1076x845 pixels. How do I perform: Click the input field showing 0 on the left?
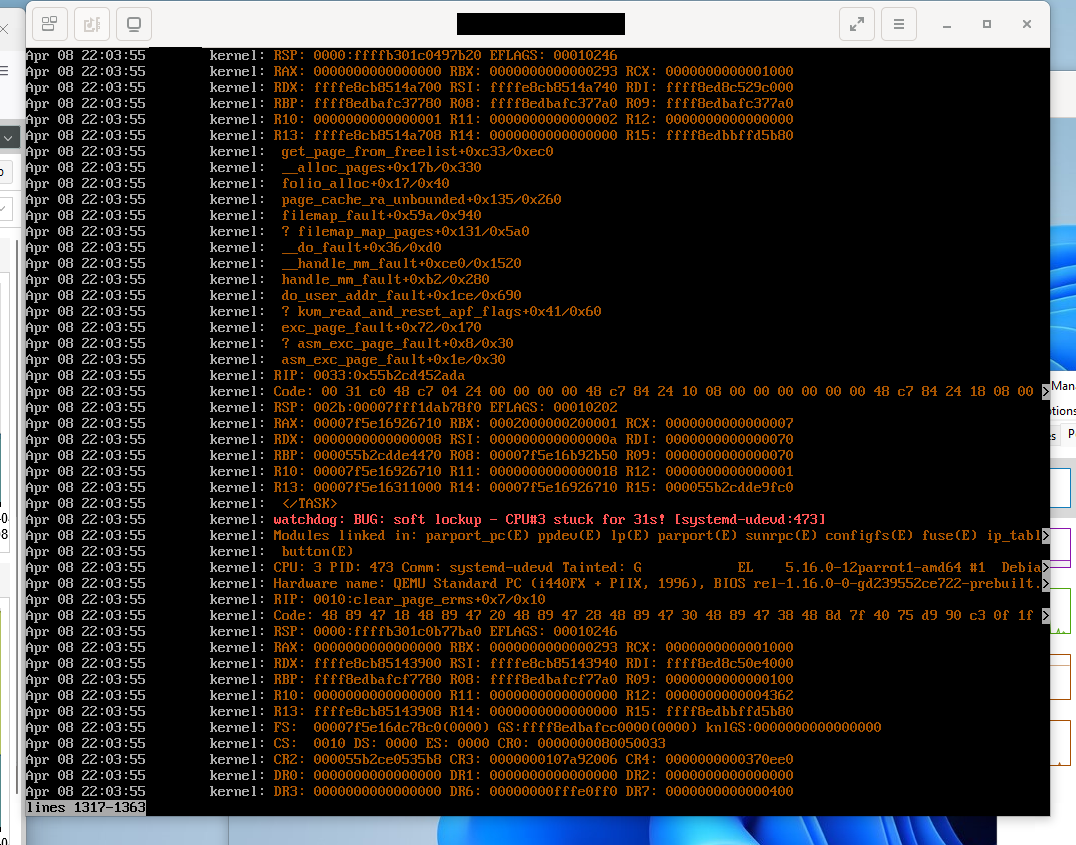tap(4, 172)
